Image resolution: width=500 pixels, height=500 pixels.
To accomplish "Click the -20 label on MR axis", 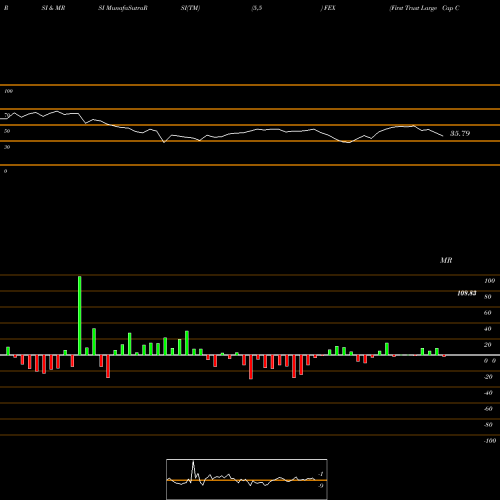I will tap(488, 377).
